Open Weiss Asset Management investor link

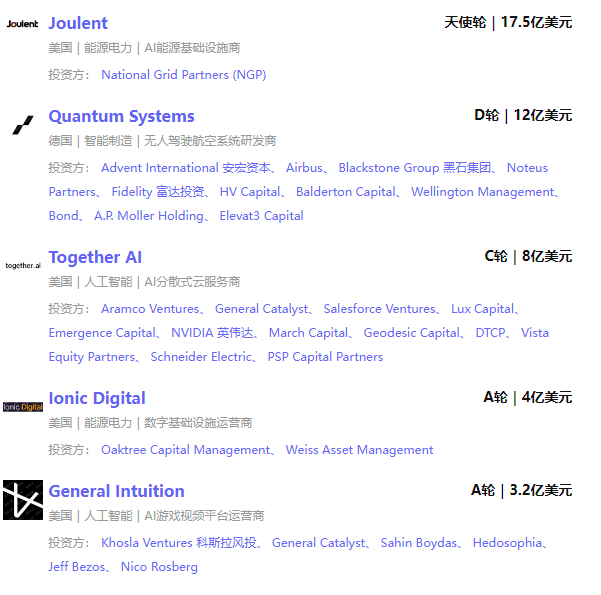[360, 450]
